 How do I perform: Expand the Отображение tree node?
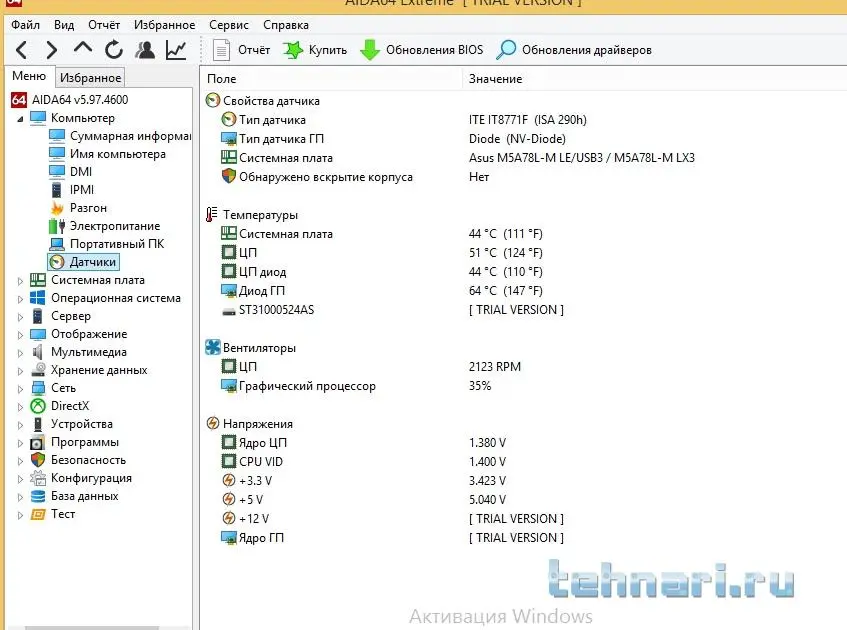click(20, 335)
